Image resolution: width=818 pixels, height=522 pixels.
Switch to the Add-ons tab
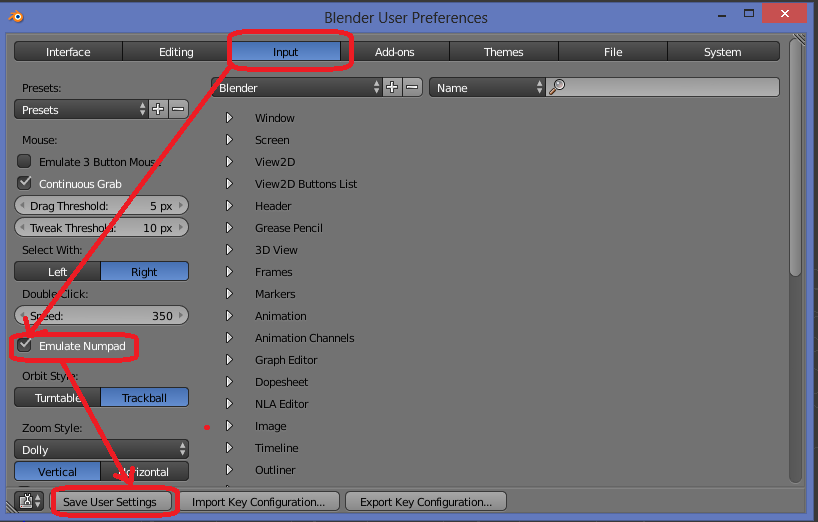point(395,52)
